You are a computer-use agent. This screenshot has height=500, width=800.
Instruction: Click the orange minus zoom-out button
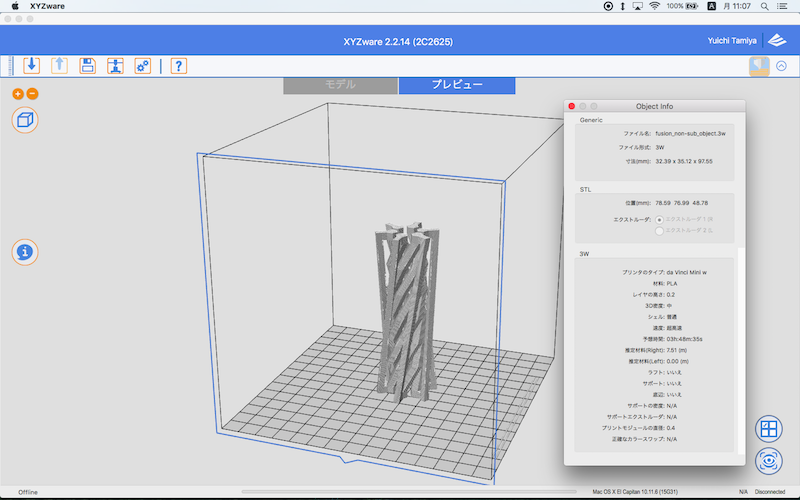click(32, 94)
